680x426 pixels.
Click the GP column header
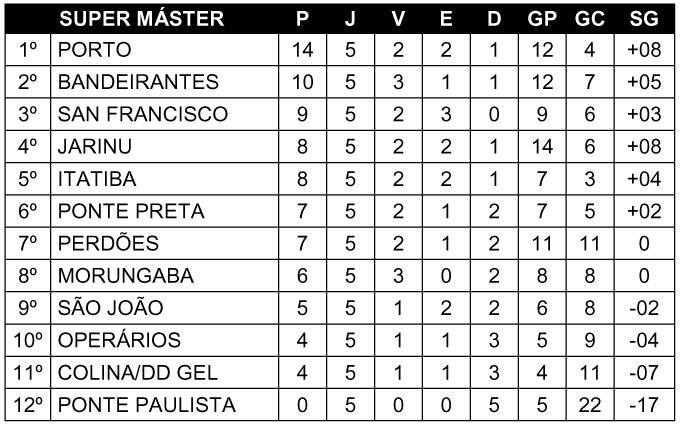(542, 19)
